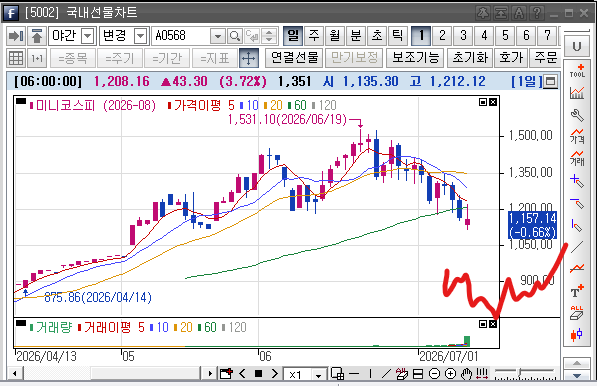Click the zoom slider in bottom toolbar

point(525,373)
